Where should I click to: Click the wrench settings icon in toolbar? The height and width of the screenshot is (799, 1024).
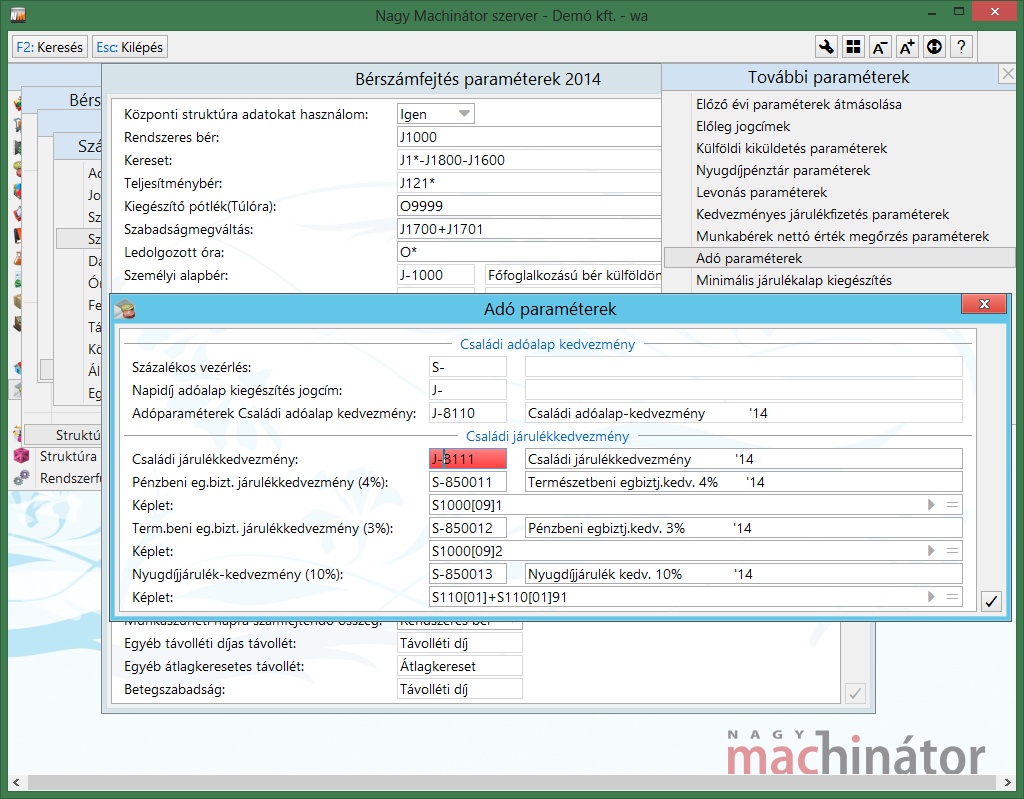coord(826,47)
